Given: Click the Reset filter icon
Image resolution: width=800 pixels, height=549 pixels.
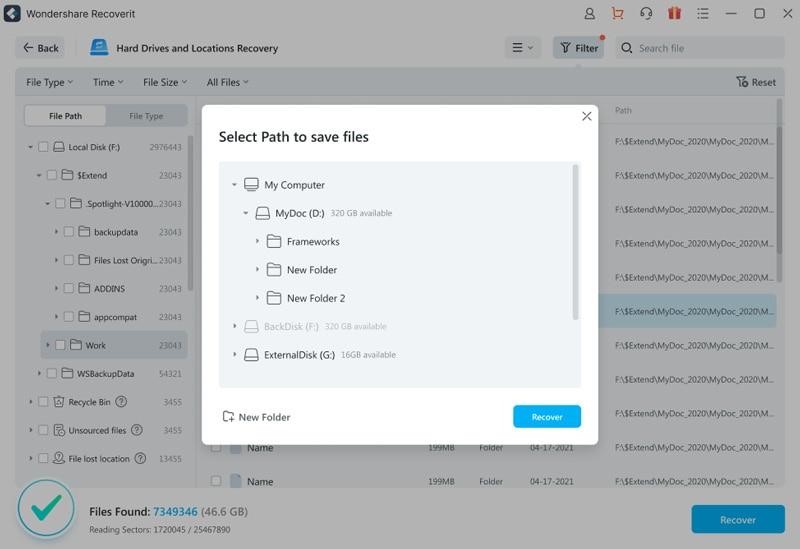Looking at the screenshot, I should tap(742, 82).
